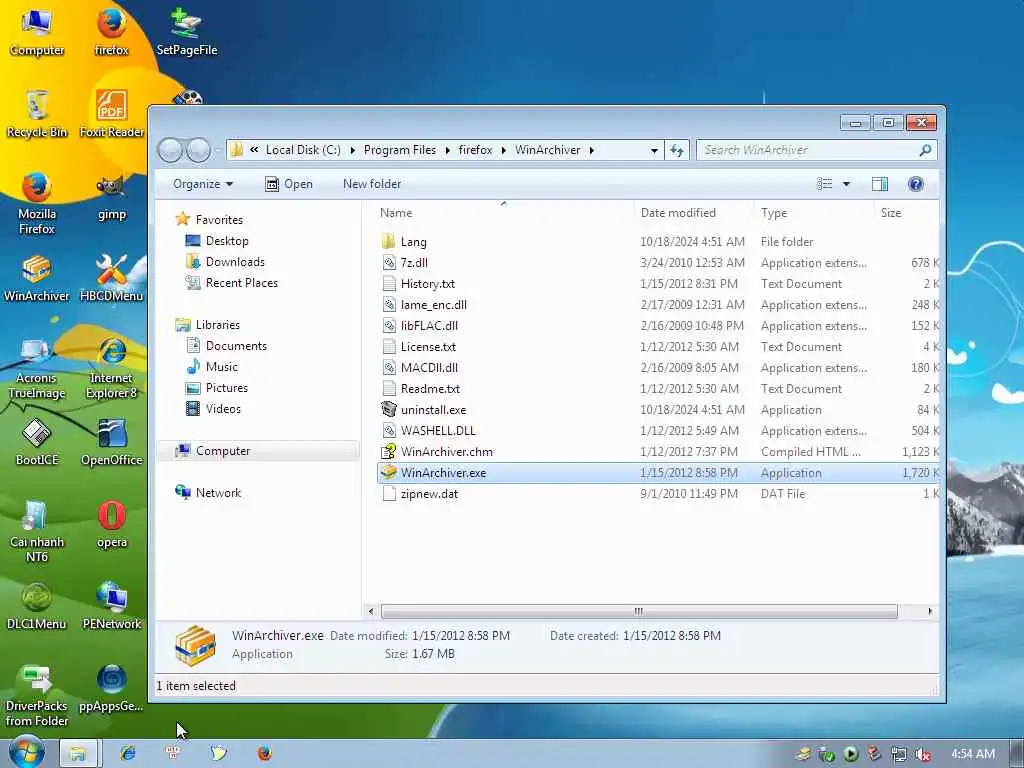Click Program Files in the address path
Screen dimensions: 1024x768
click(x=400, y=150)
